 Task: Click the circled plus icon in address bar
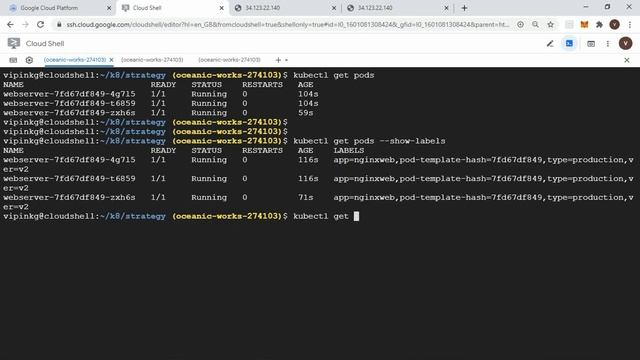click(x=520, y=24)
